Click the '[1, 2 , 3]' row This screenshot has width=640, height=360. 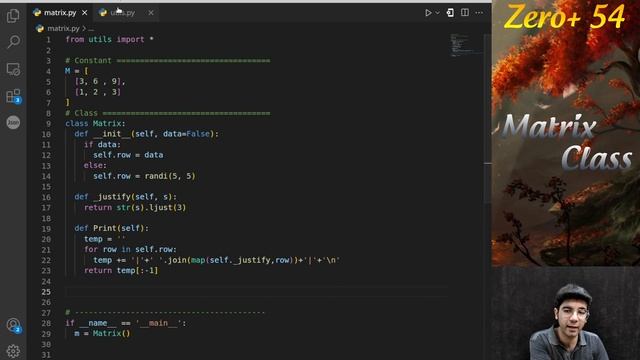coord(98,92)
